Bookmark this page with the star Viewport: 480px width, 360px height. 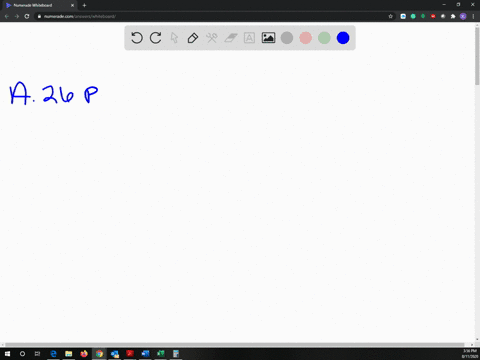pyautogui.click(x=391, y=16)
